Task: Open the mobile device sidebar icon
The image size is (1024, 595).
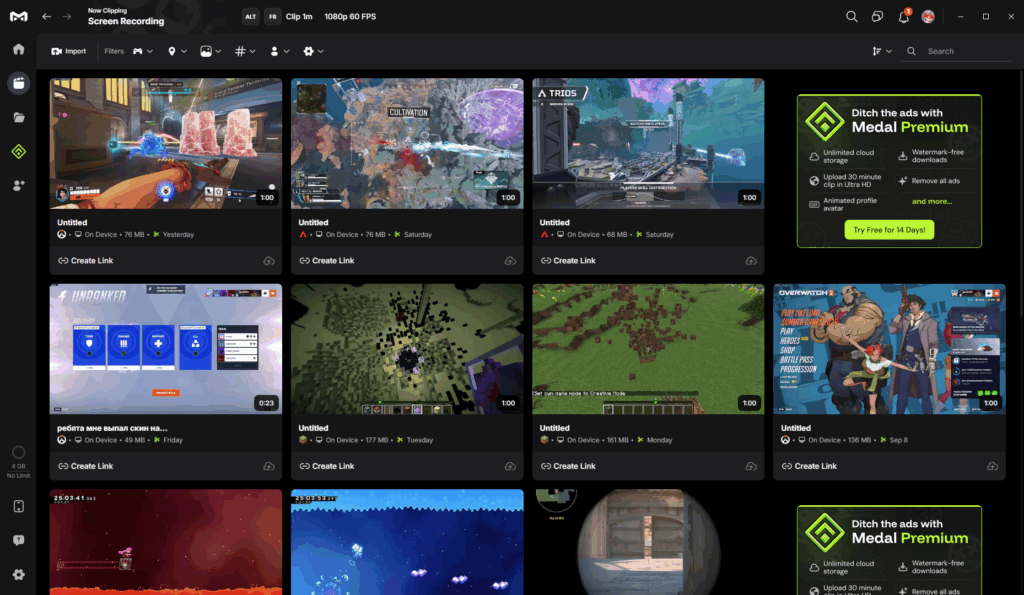Action: [18, 506]
